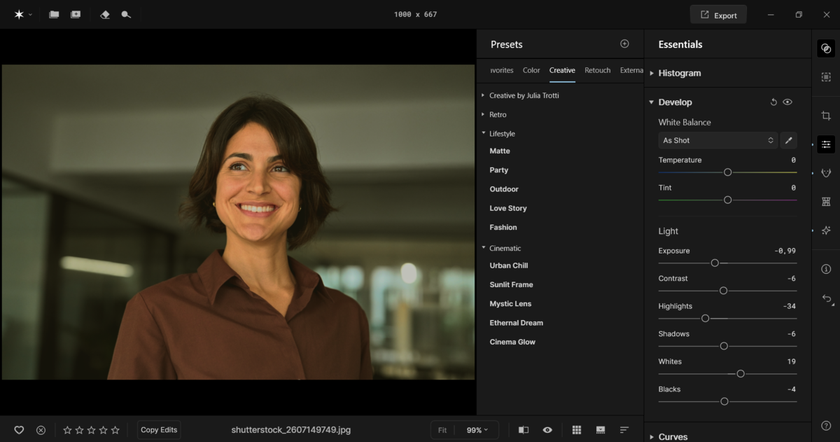
Task: Switch to the Retouch presets tab
Action: coord(597,71)
